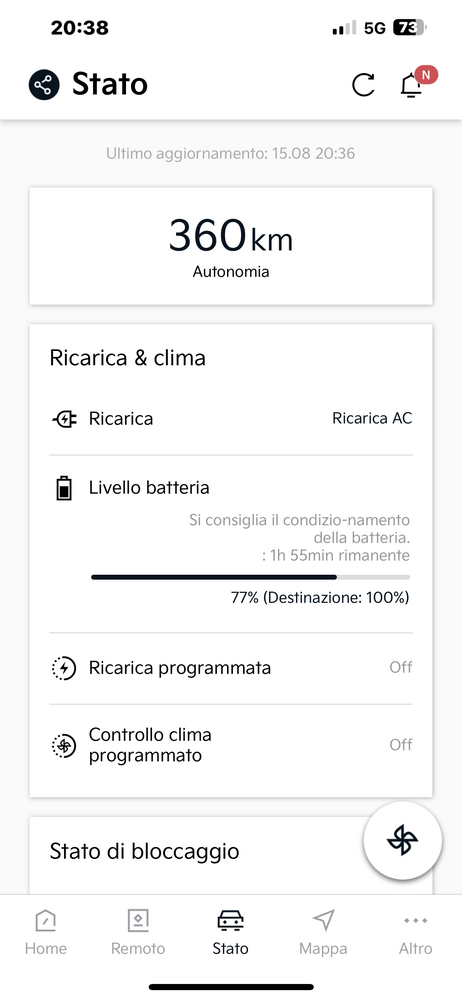Tap the battery level icon
Viewport: 462px width, 1000px height.
click(64, 489)
